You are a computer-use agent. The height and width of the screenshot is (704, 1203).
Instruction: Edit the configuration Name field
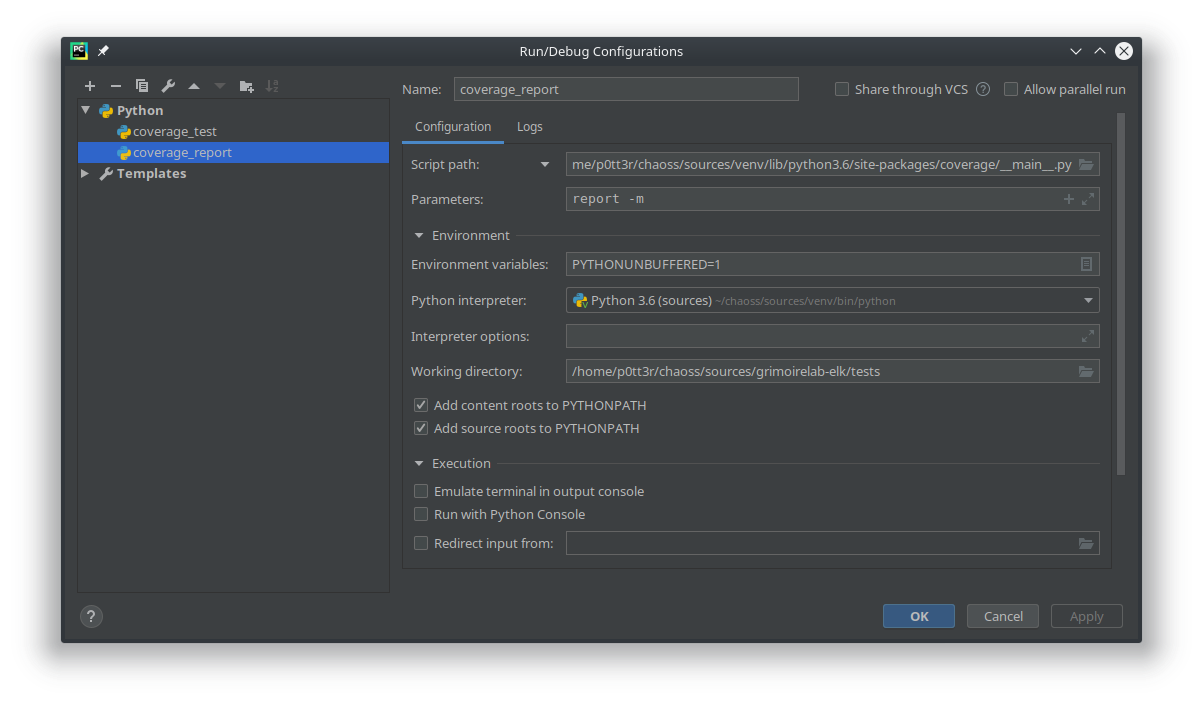pos(626,89)
